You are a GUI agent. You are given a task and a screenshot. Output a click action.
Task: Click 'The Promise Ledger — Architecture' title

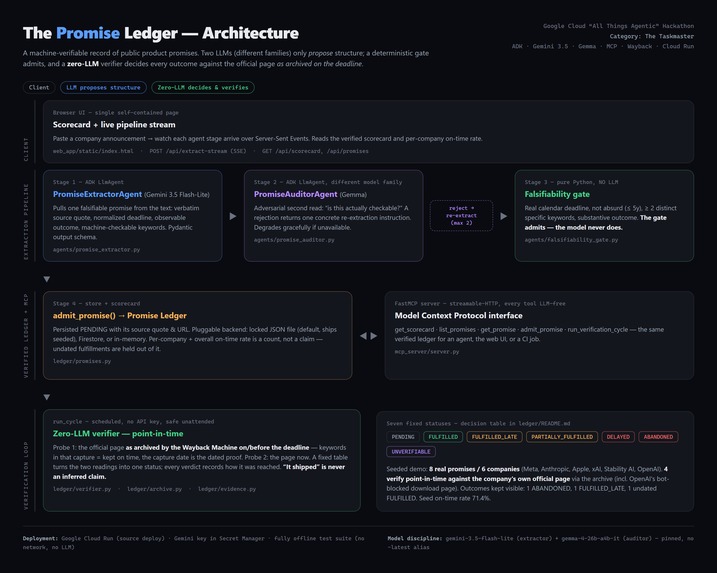click(161, 33)
